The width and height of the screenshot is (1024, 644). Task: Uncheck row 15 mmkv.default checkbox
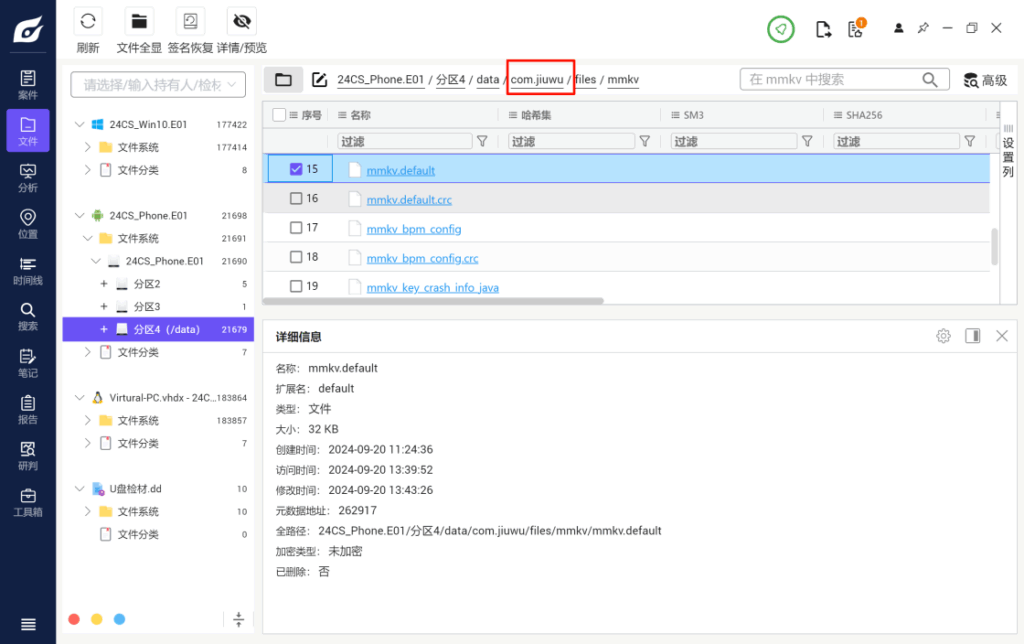pyautogui.click(x=294, y=170)
